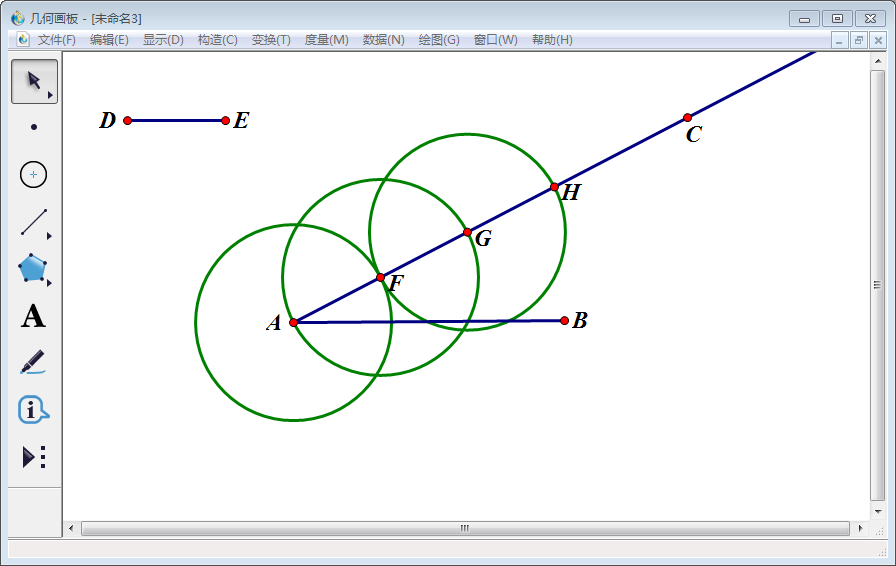
Task: Open the 编辑(E) menu
Action: pos(109,40)
